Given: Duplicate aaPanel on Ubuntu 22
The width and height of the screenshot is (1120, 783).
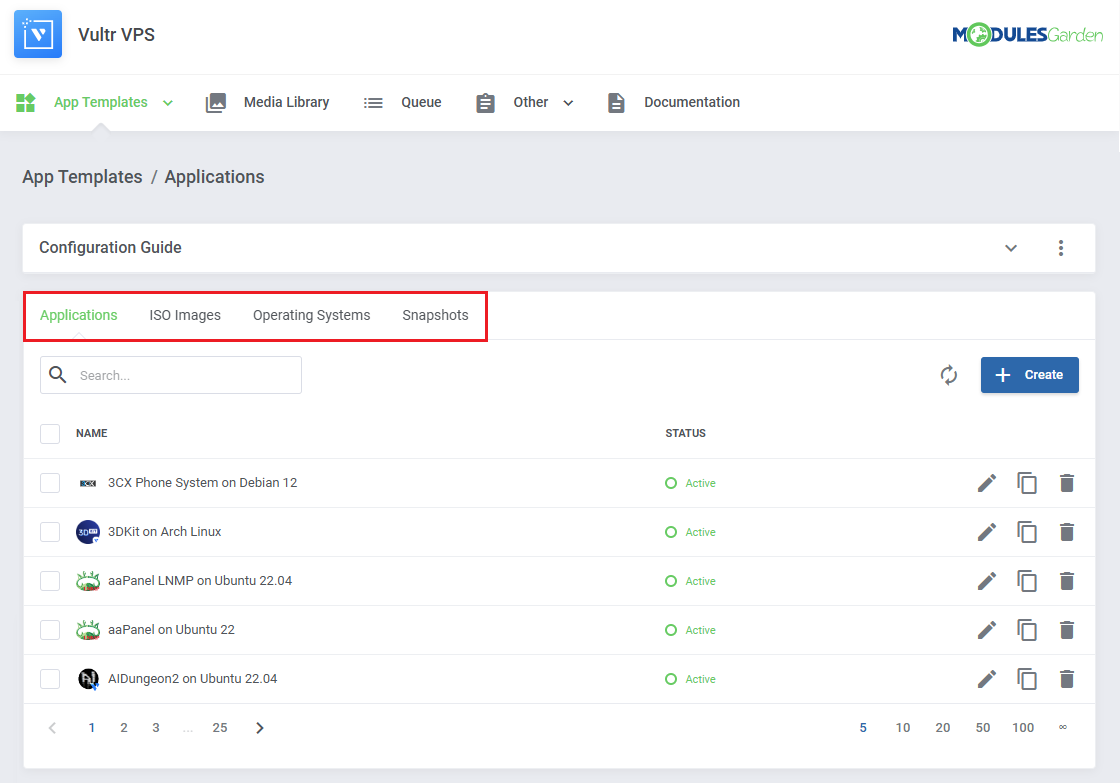Looking at the screenshot, I should (1026, 630).
